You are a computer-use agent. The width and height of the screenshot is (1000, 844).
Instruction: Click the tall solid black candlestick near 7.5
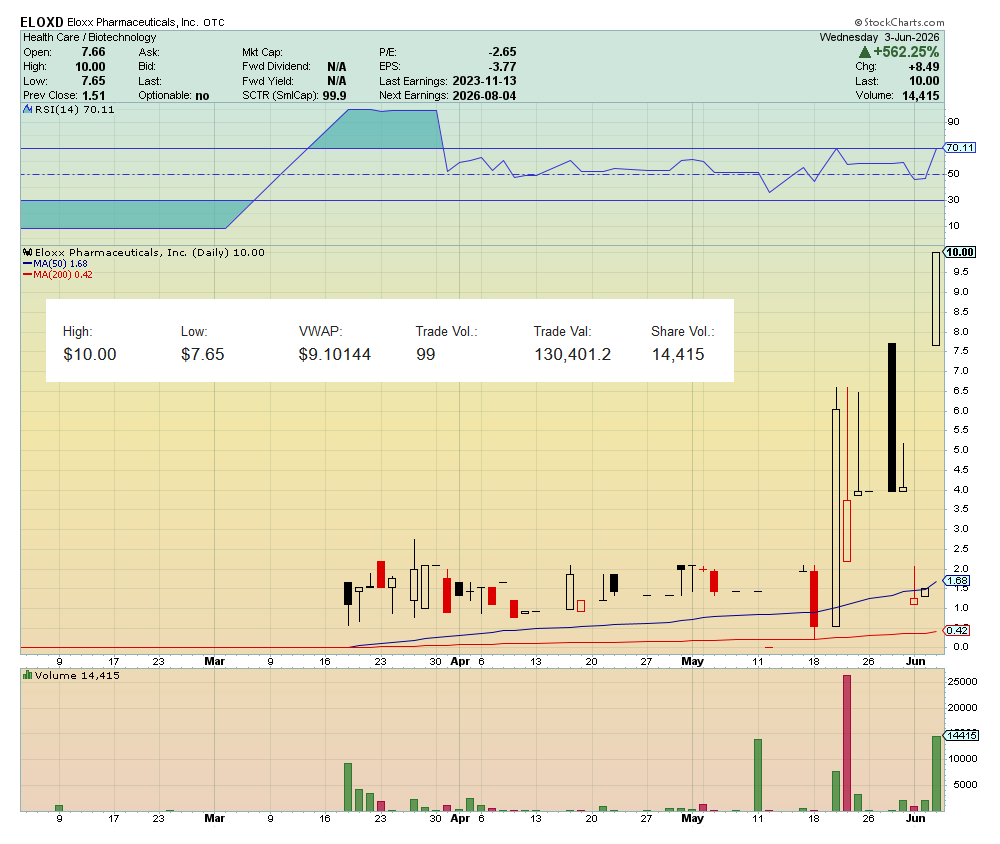(892, 417)
